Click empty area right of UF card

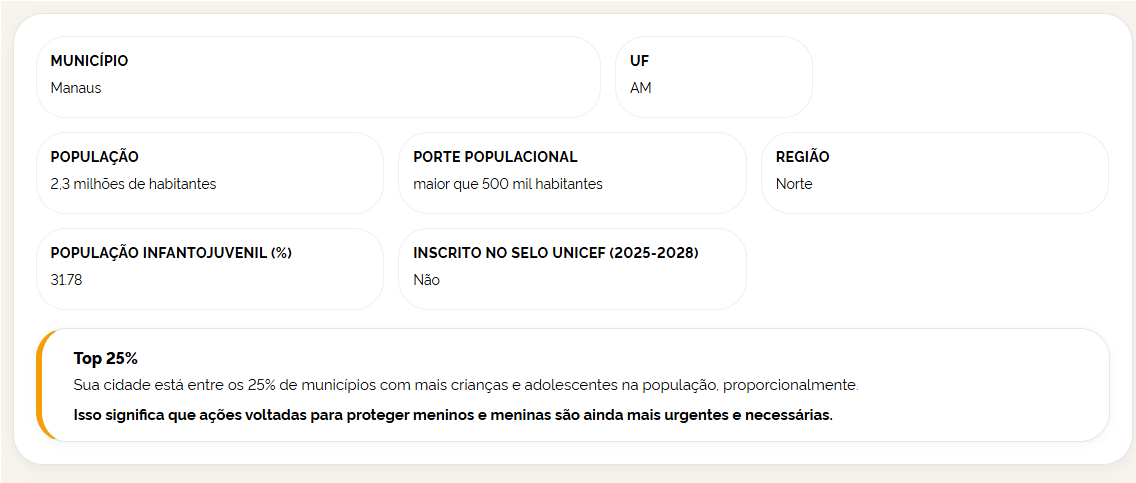pos(960,77)
